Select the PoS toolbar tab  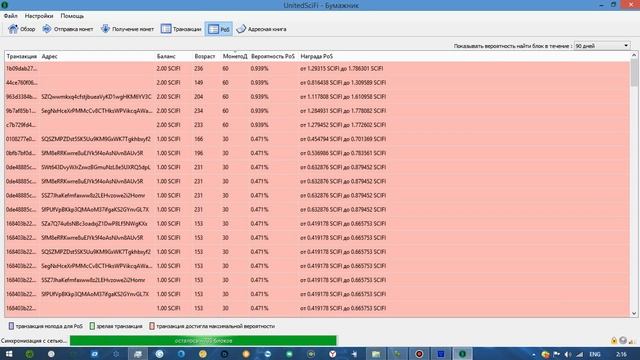(x=219, y=29)
